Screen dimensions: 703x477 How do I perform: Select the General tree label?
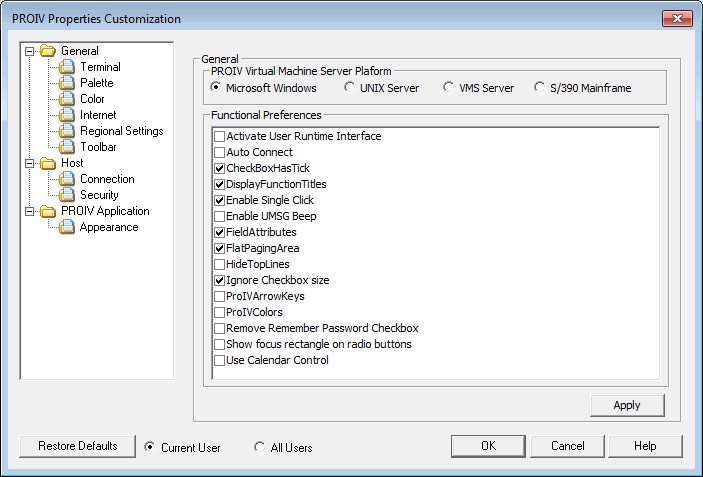tap(79, 51)
